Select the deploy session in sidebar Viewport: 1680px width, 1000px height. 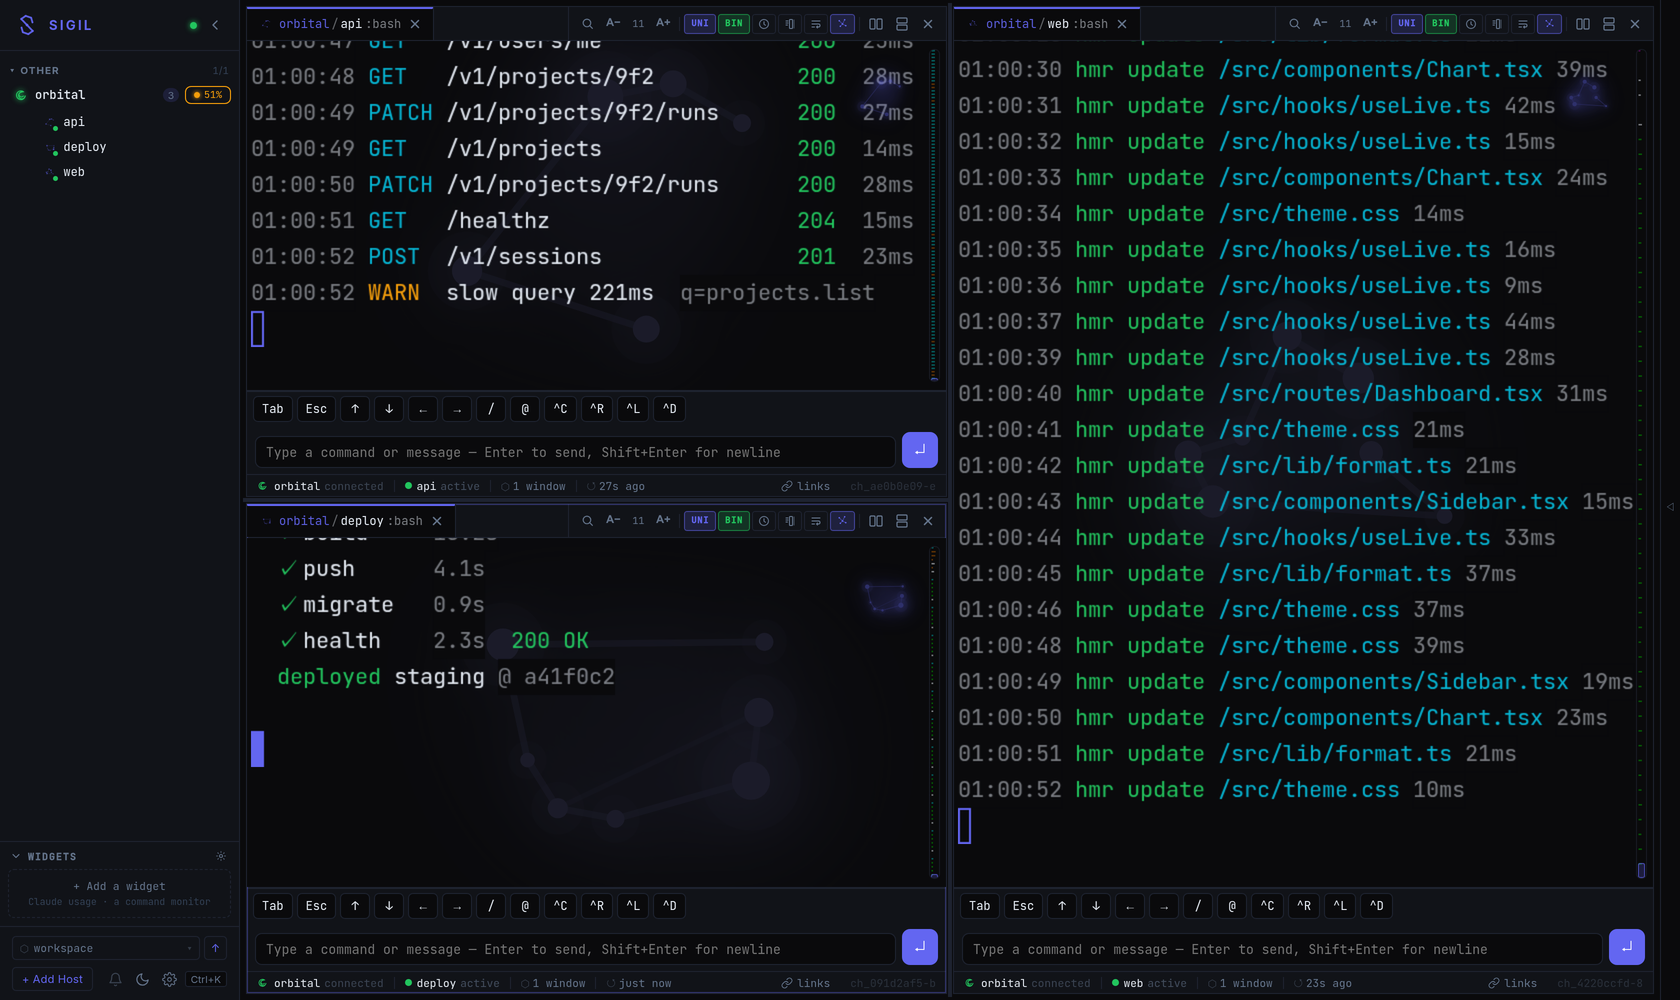click(85, 147)
